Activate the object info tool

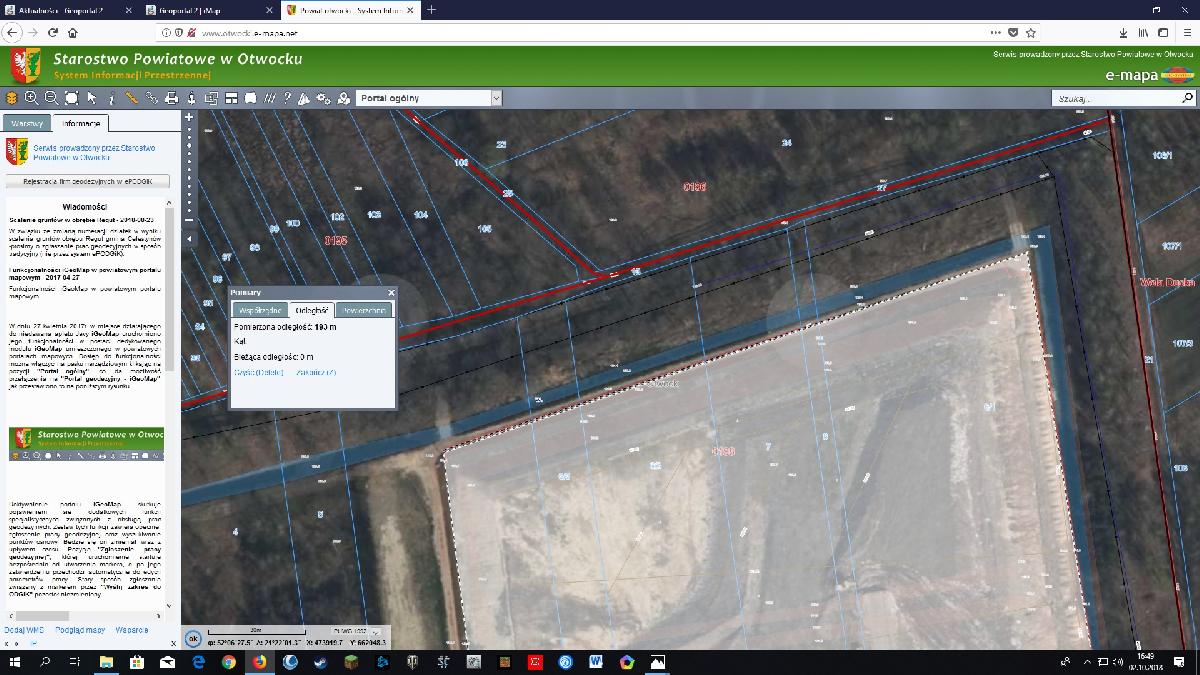[x=111, y=98]
